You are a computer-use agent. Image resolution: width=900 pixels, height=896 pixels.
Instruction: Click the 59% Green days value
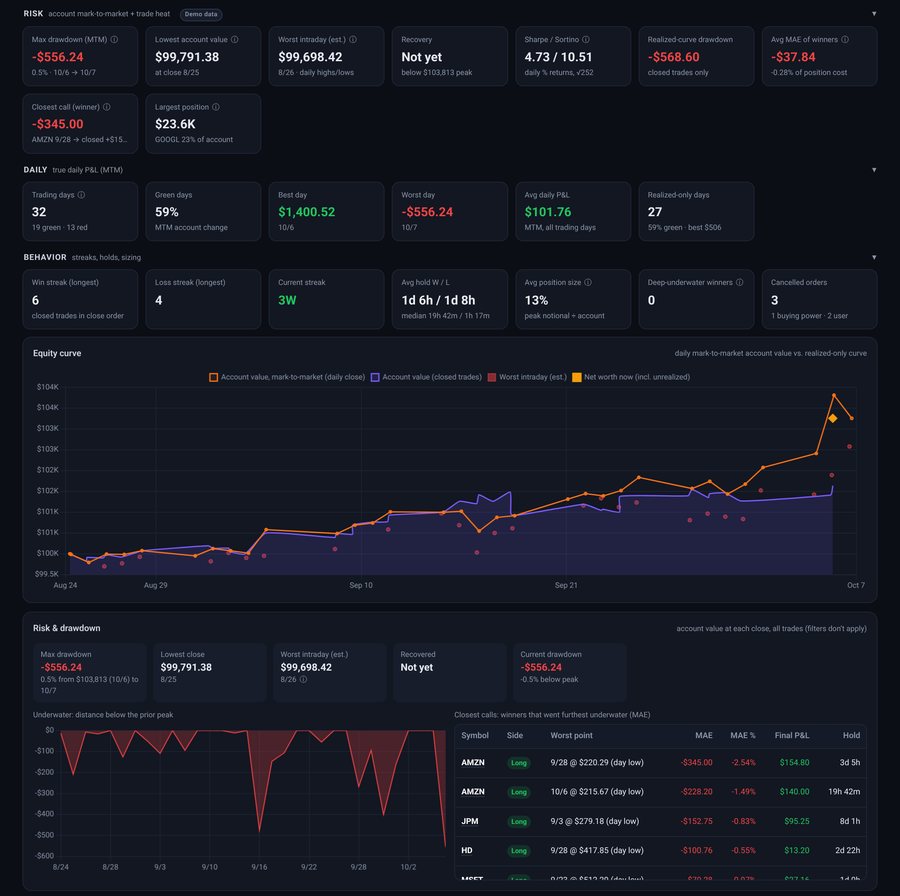[166, 212]
